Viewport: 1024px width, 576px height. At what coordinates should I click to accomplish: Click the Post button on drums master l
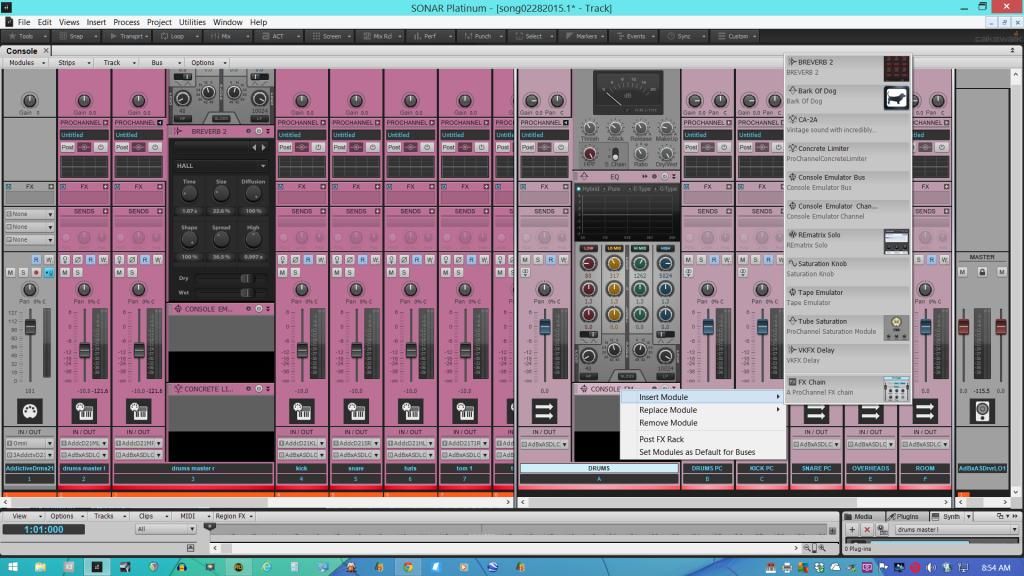[68, 147]
